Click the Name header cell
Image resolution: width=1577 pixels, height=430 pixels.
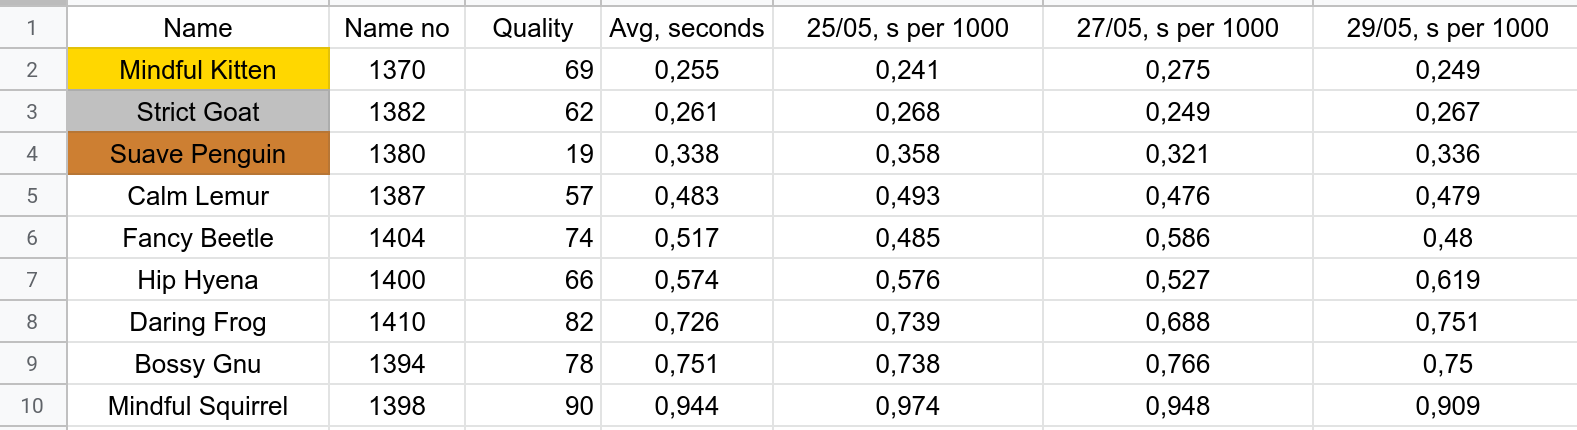pyautogui.click(x=198, y=28)
